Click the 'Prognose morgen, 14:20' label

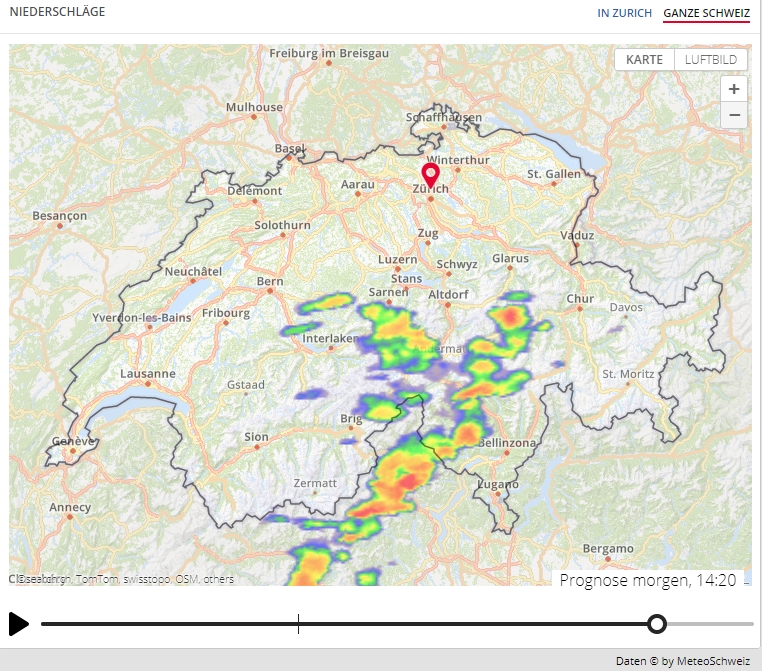click(648, 580)
